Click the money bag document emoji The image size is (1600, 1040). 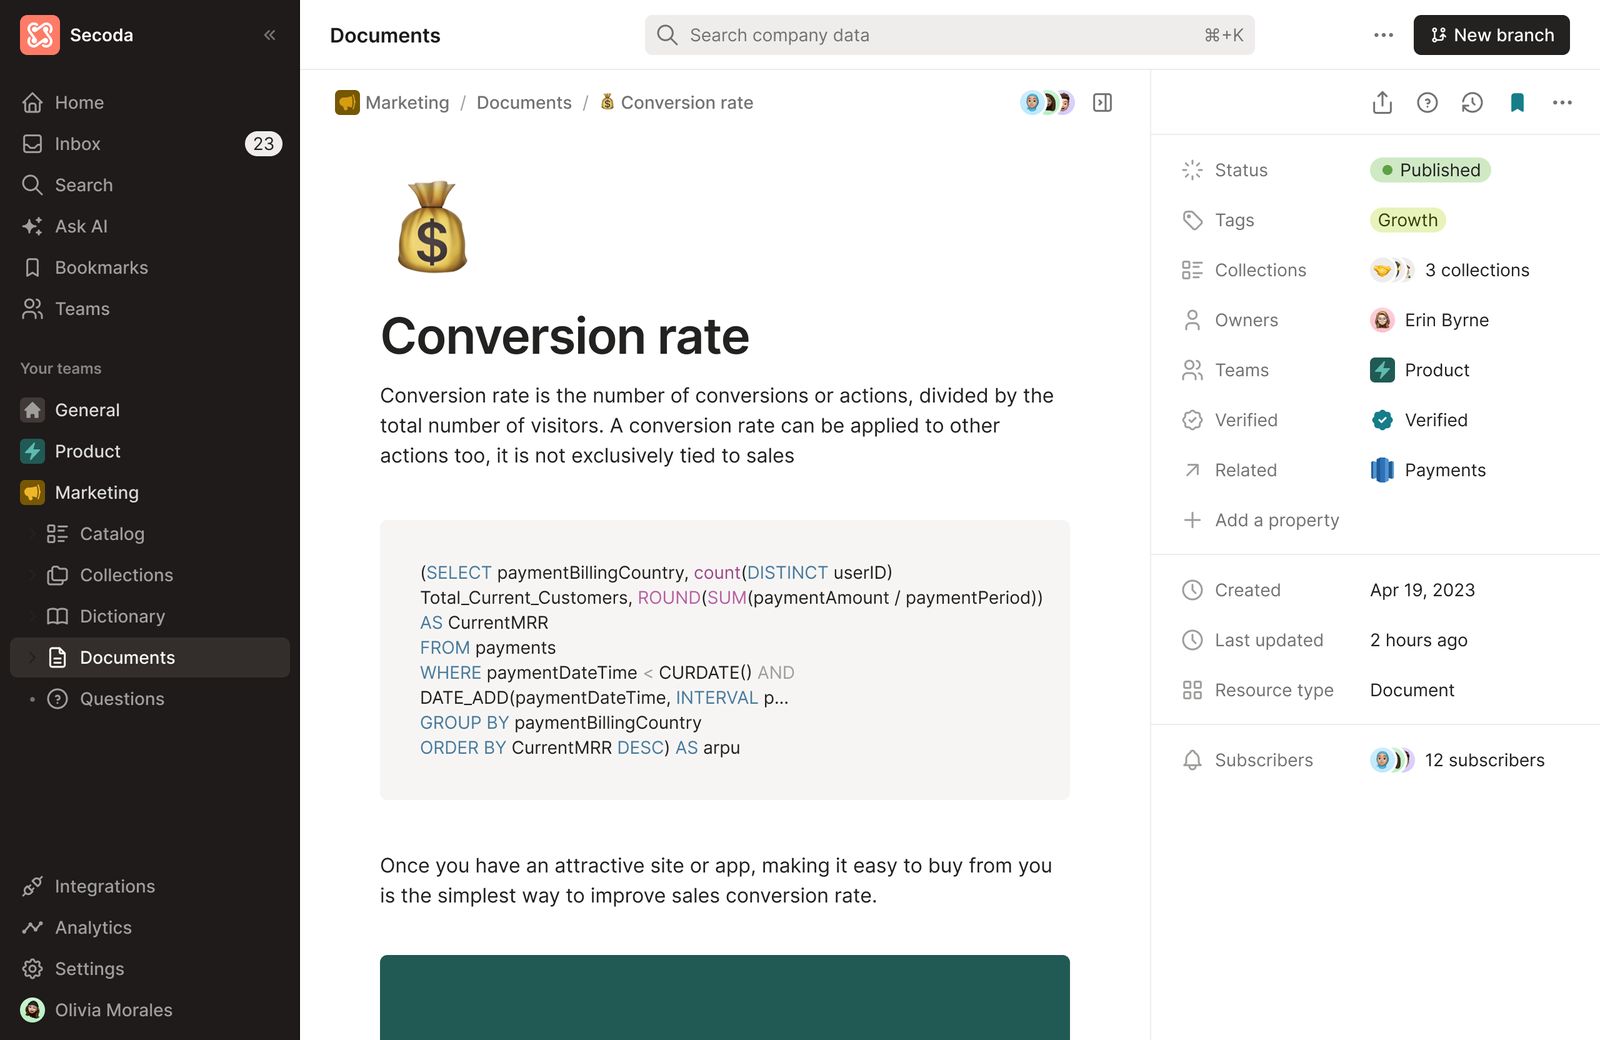(x=432, y=227)
